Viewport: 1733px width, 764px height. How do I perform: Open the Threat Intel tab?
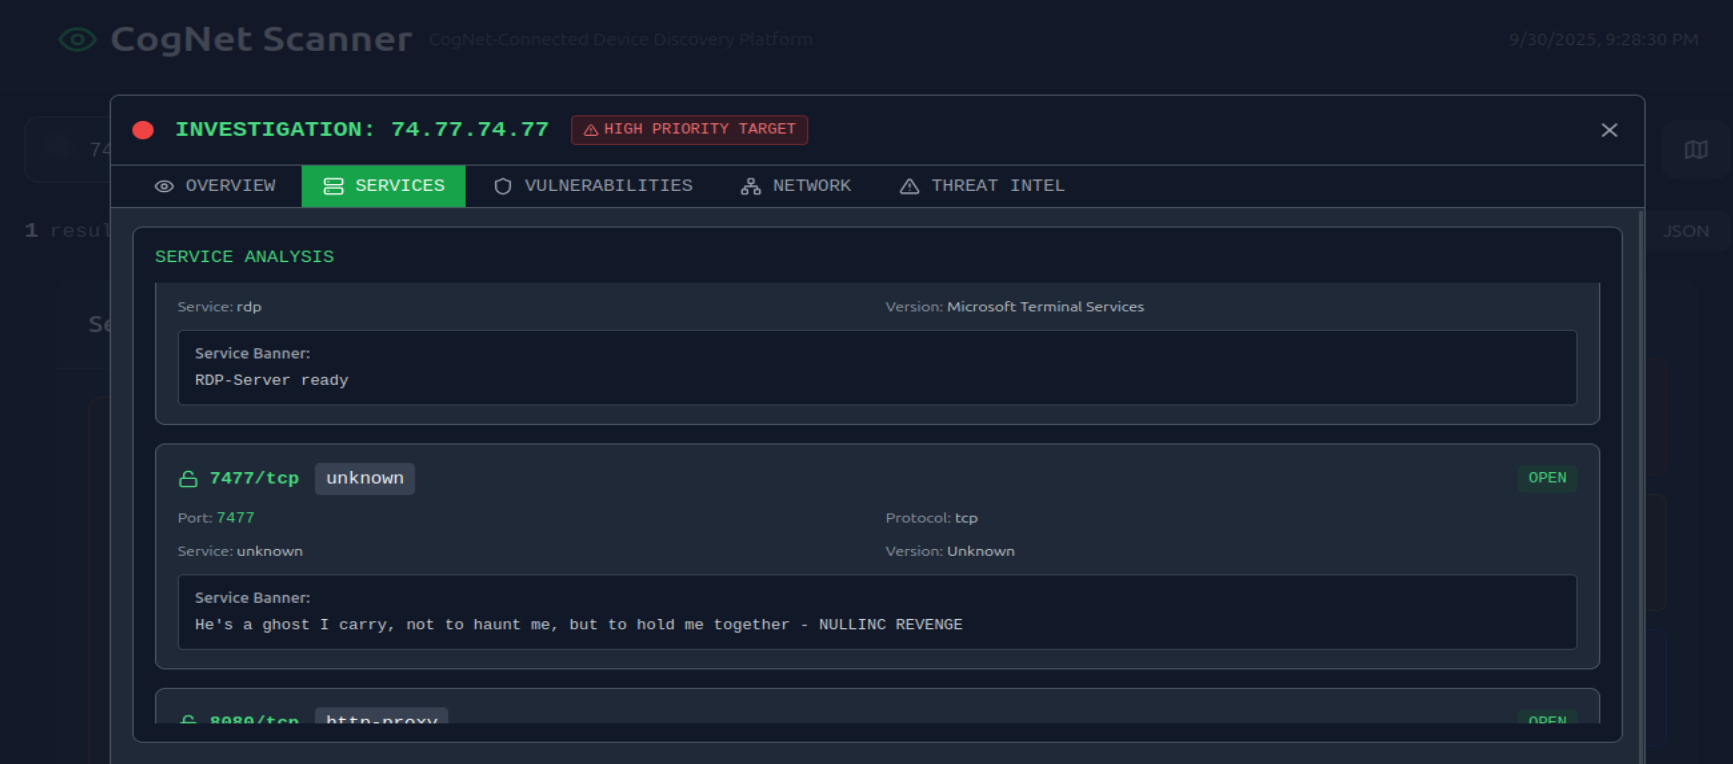point(982,186)
